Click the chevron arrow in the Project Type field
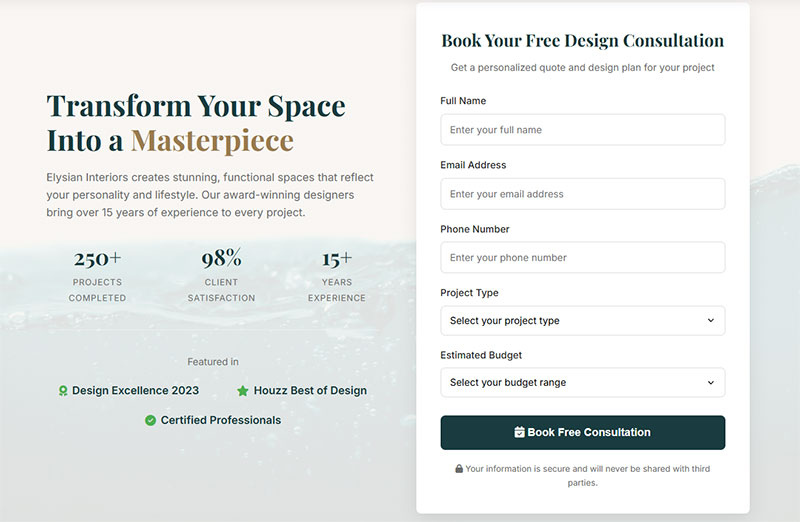The height and width of the screenshot is (522, 800). 711,321
